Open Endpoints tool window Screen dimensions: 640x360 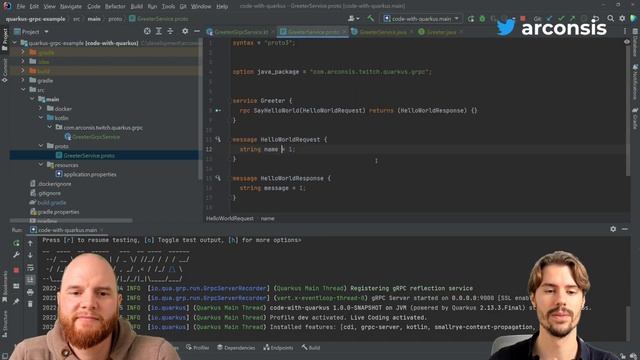click(278, 348)
